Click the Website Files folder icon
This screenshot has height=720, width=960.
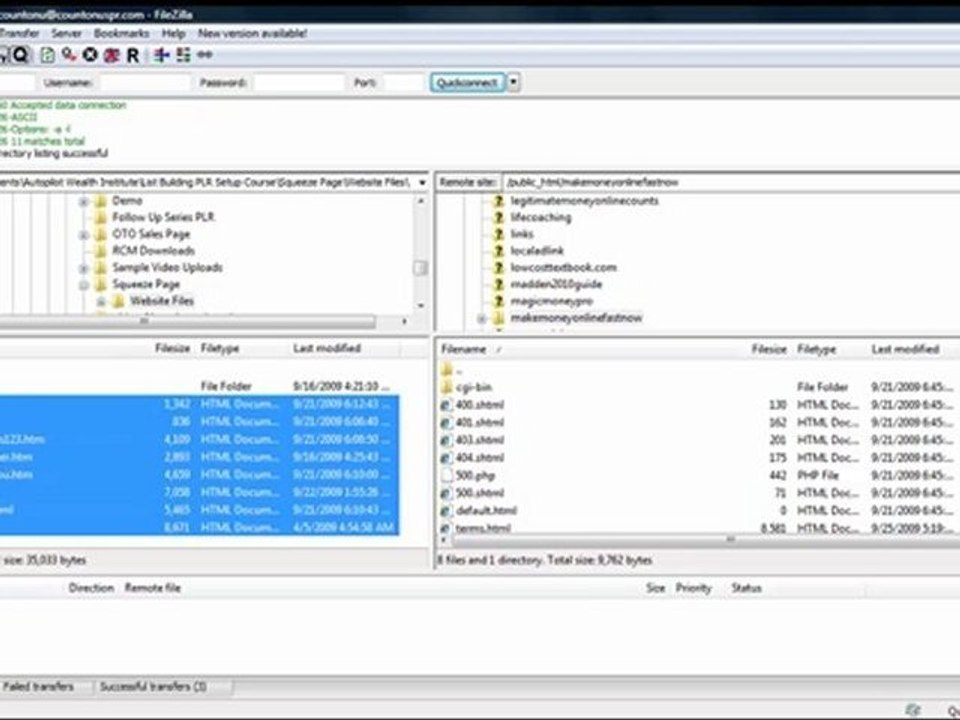[118, 301]
